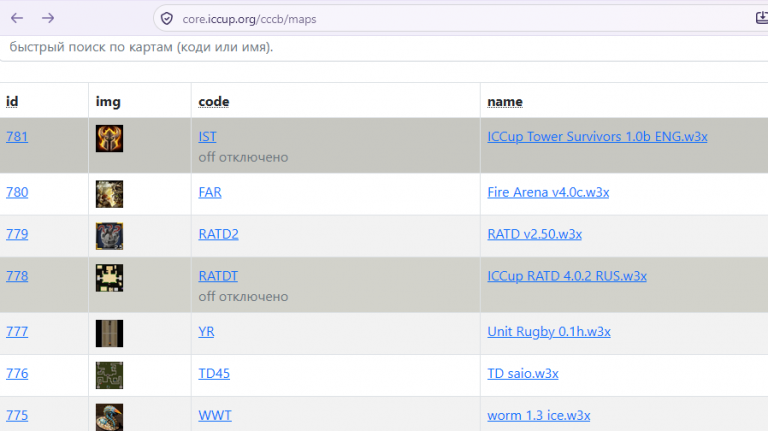Open the YR code link
Image resolution: width=768 pixels, height=431 pixels.
pyautogui.click(x=206, y=332)
